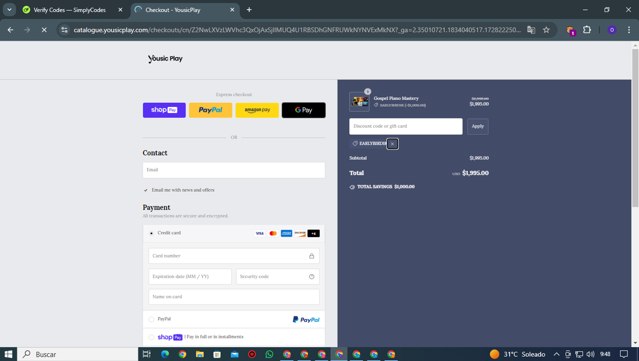Click the address bar URL
This screenshot has height=361, width=639.
(297, 30)
